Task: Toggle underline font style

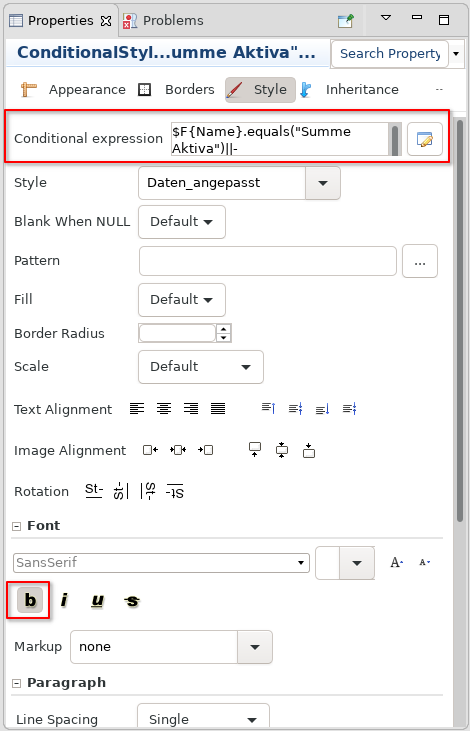Action: (97, 600)
